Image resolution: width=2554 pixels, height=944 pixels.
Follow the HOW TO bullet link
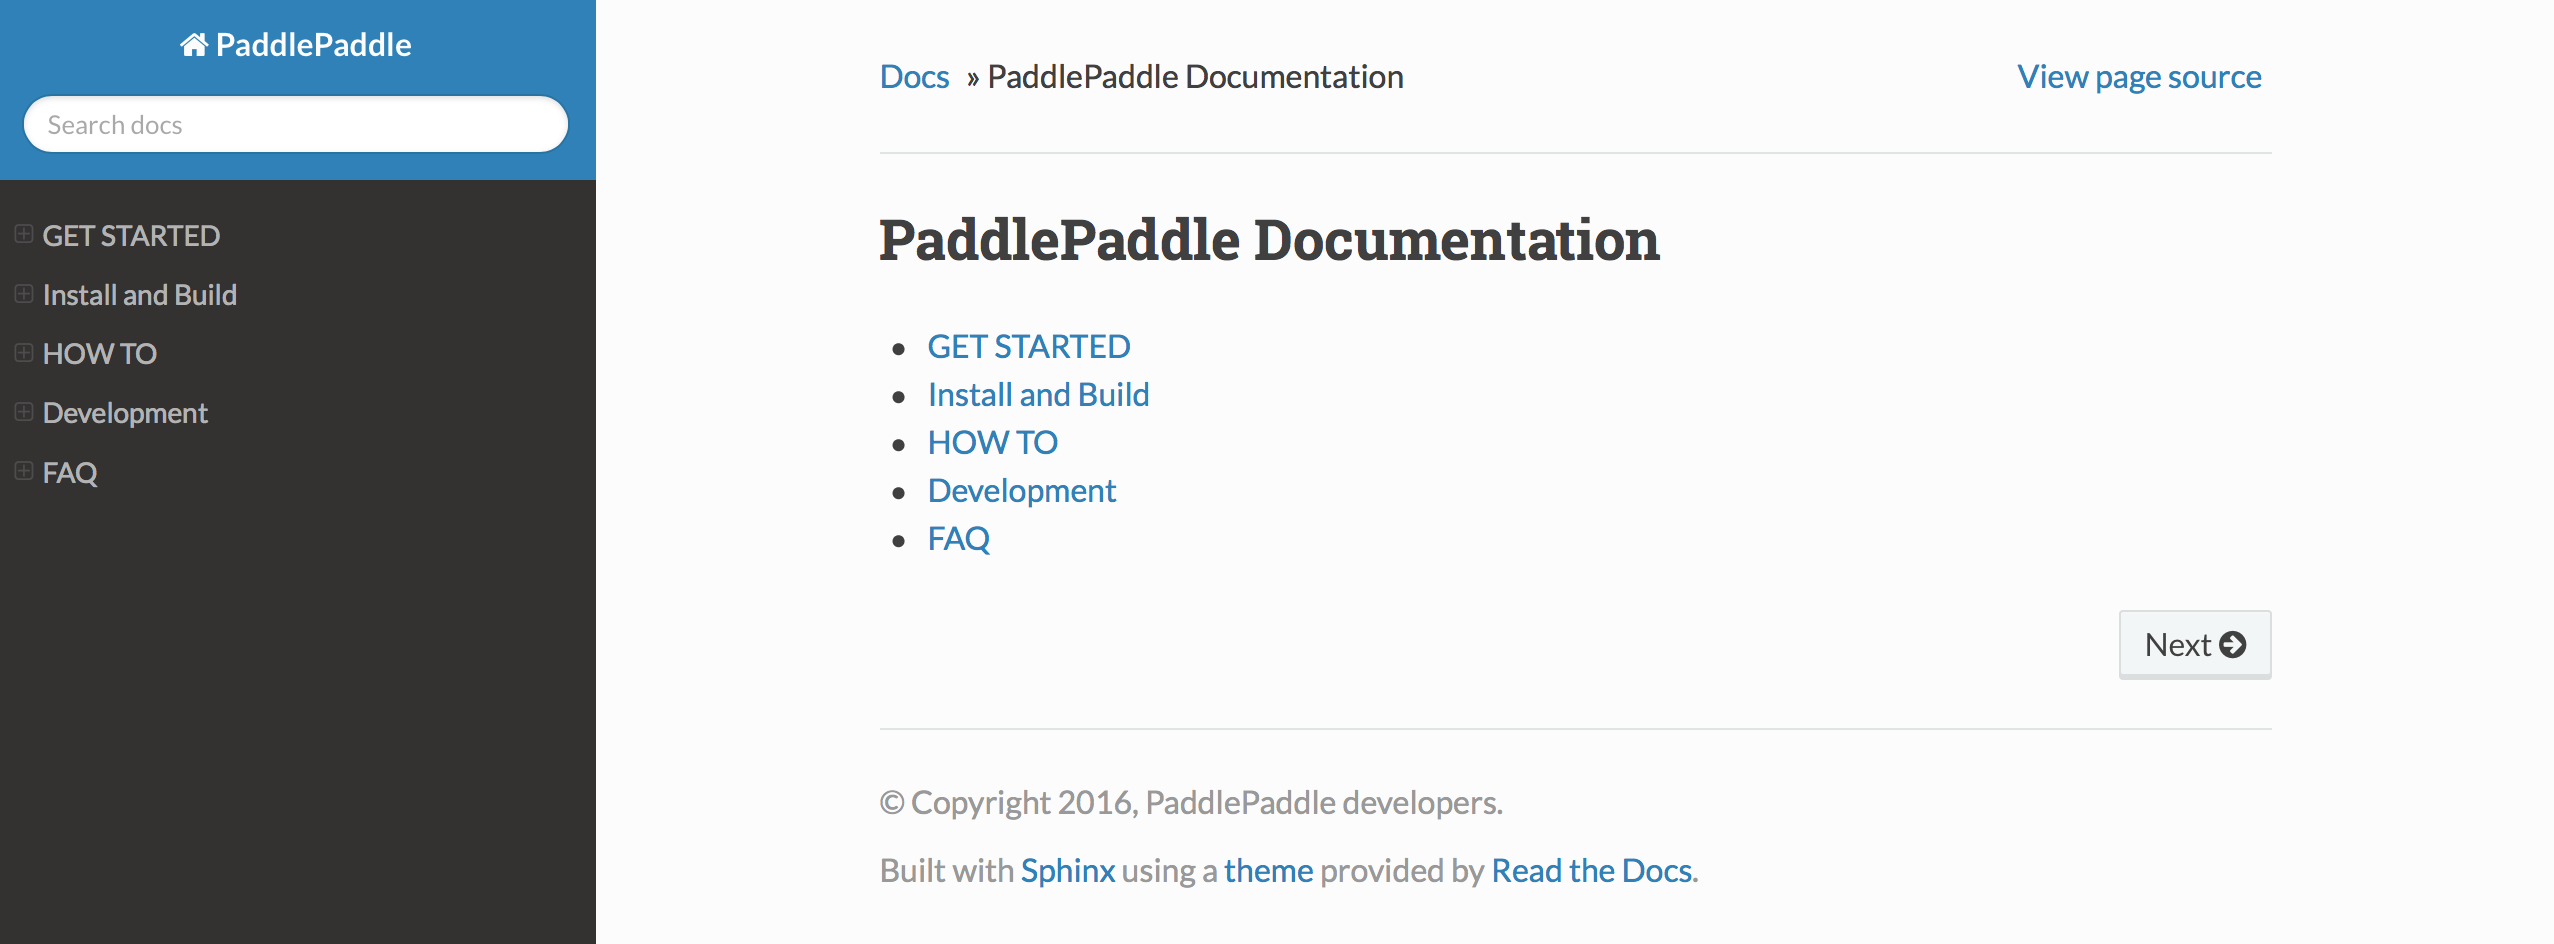(x=993, y=443)
